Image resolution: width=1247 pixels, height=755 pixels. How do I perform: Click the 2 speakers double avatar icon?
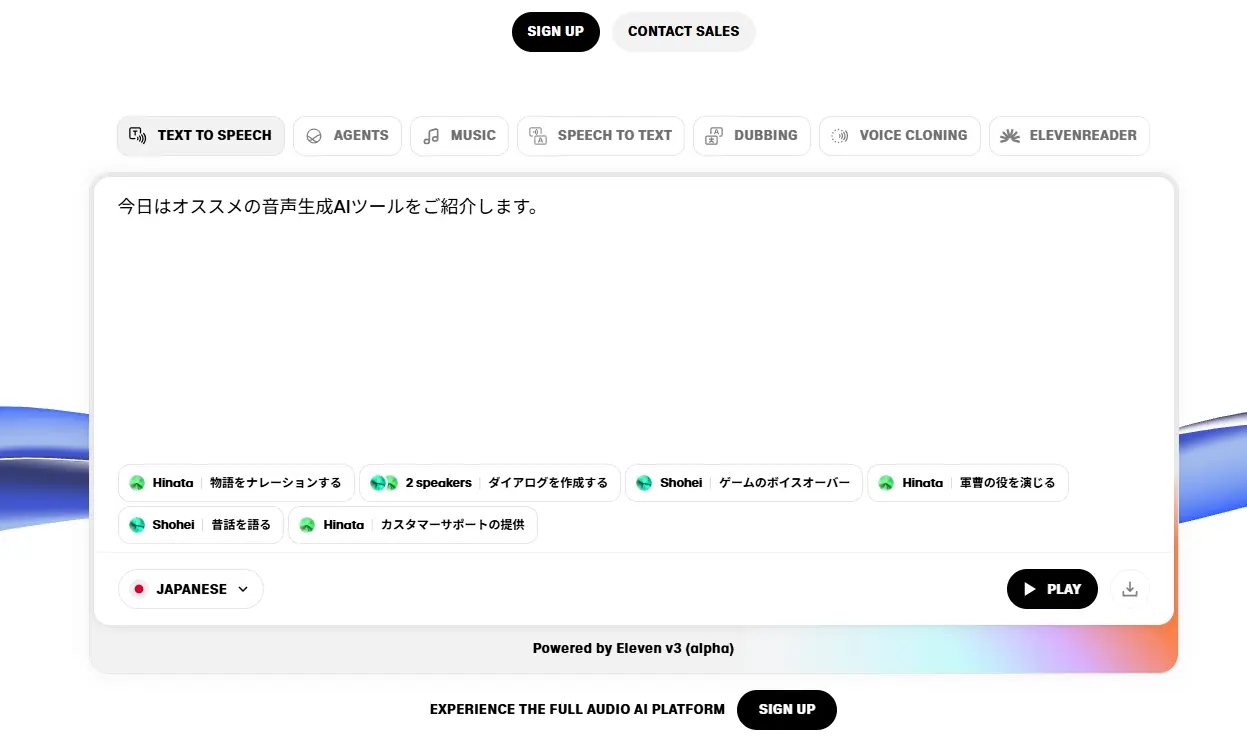[x=385, y=483]
